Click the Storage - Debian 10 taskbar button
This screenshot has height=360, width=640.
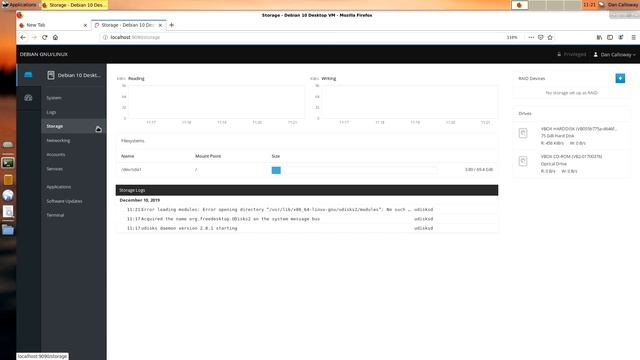(x=74, y=5)
